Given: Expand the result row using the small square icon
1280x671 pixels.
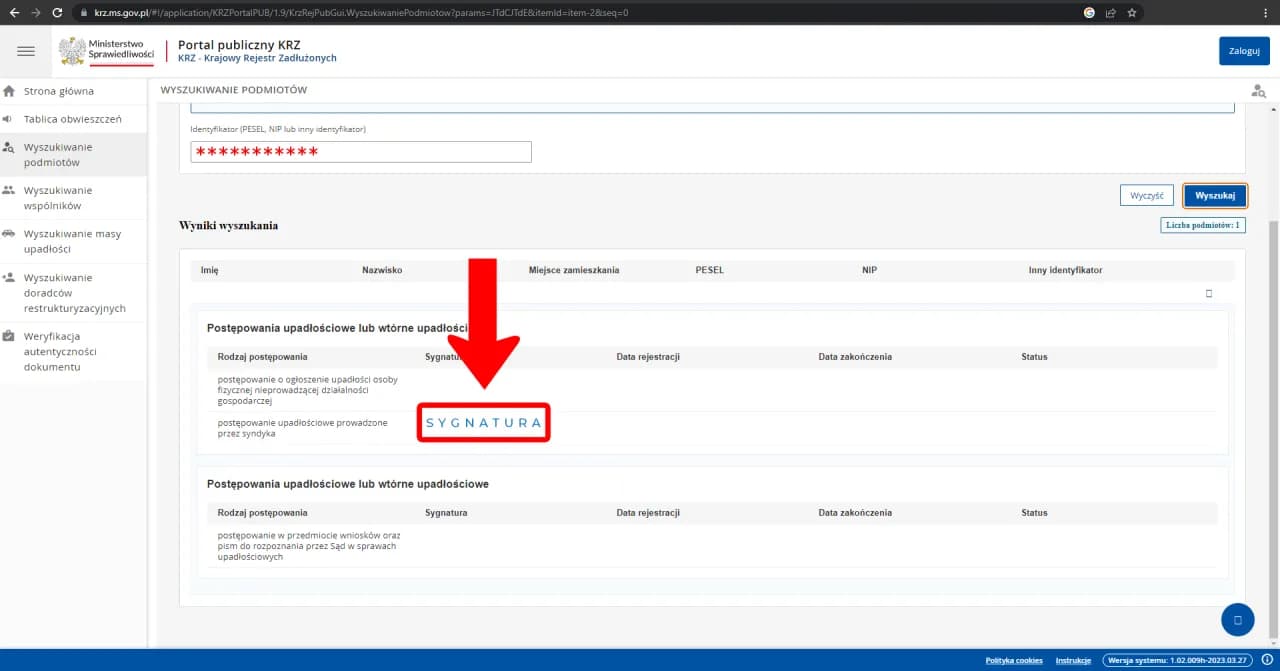Looking at the screenshot, I should tap(1208, 294).
